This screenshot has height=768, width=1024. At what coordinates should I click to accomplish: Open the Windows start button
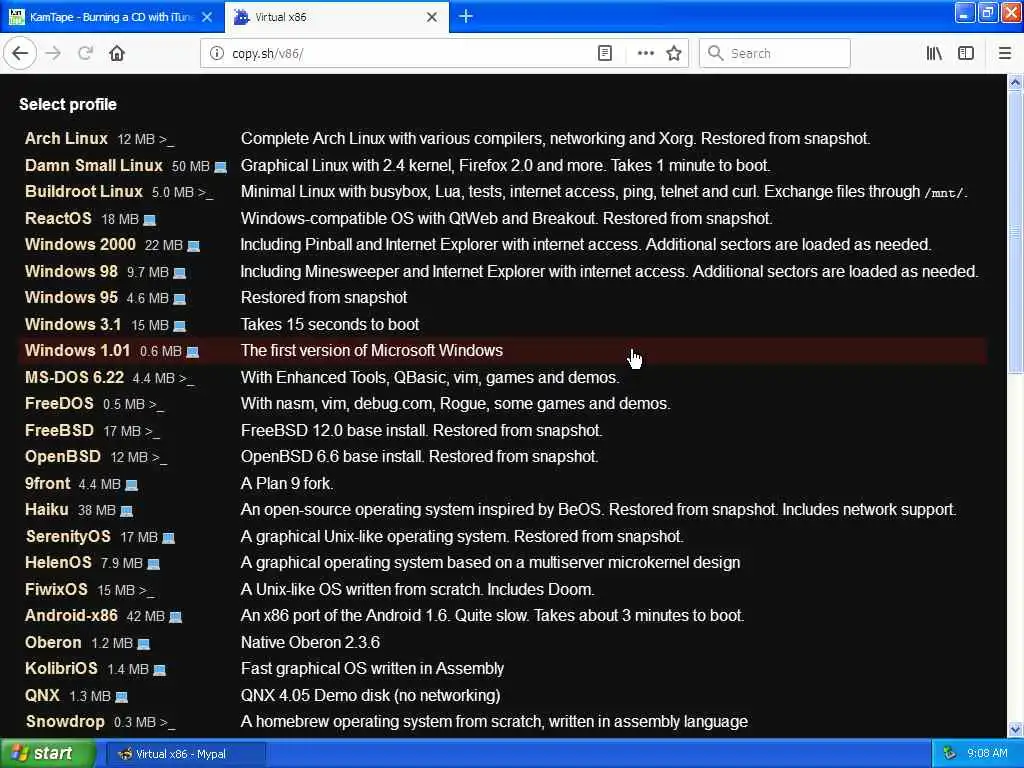[46, 754]
